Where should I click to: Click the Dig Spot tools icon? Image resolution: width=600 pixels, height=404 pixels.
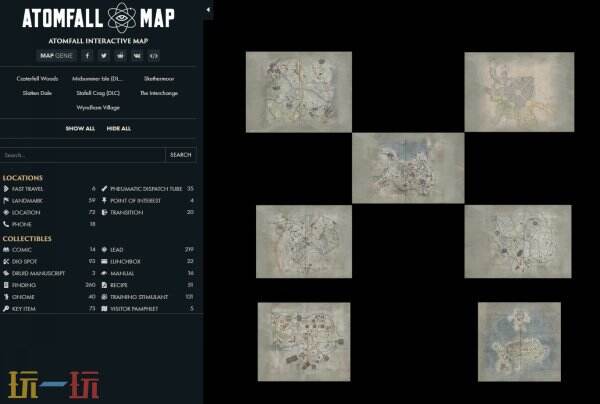(x=6, y=262)
